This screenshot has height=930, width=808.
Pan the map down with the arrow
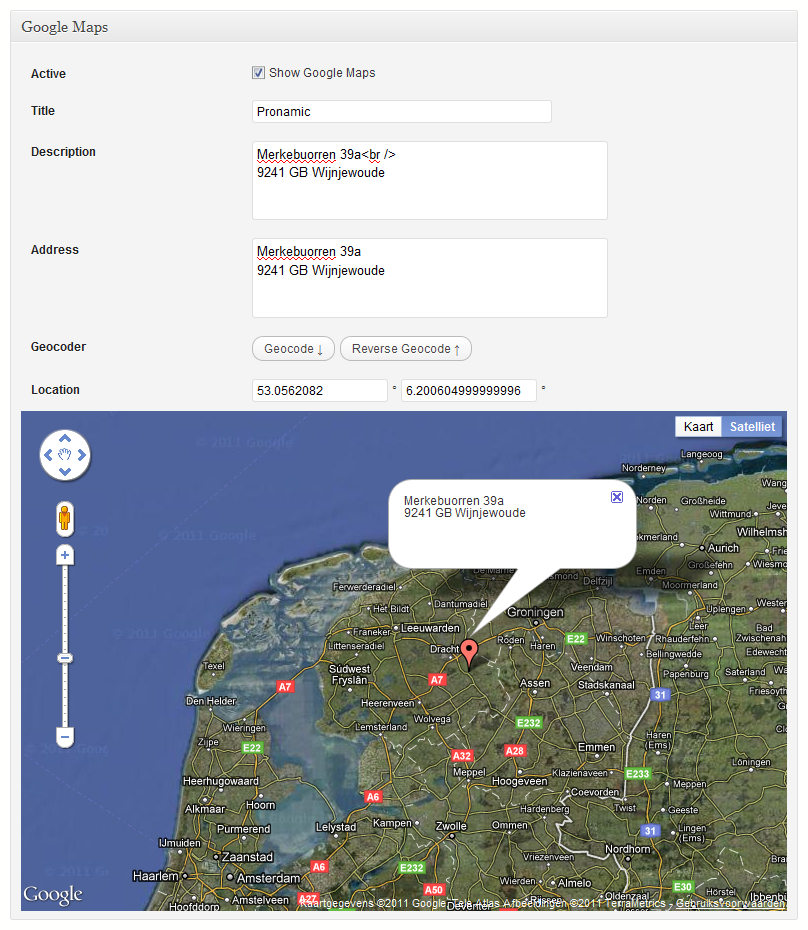[x=65, y=472]
